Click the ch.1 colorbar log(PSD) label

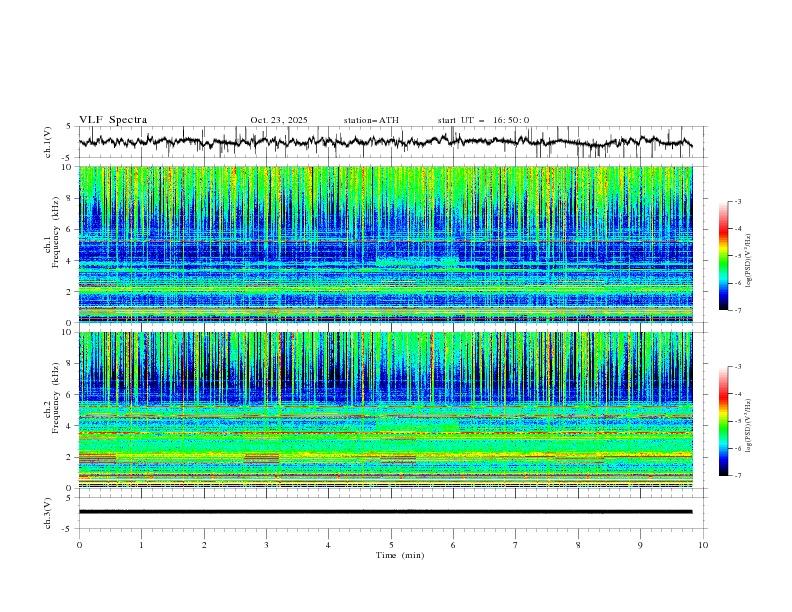pos(750,261)
